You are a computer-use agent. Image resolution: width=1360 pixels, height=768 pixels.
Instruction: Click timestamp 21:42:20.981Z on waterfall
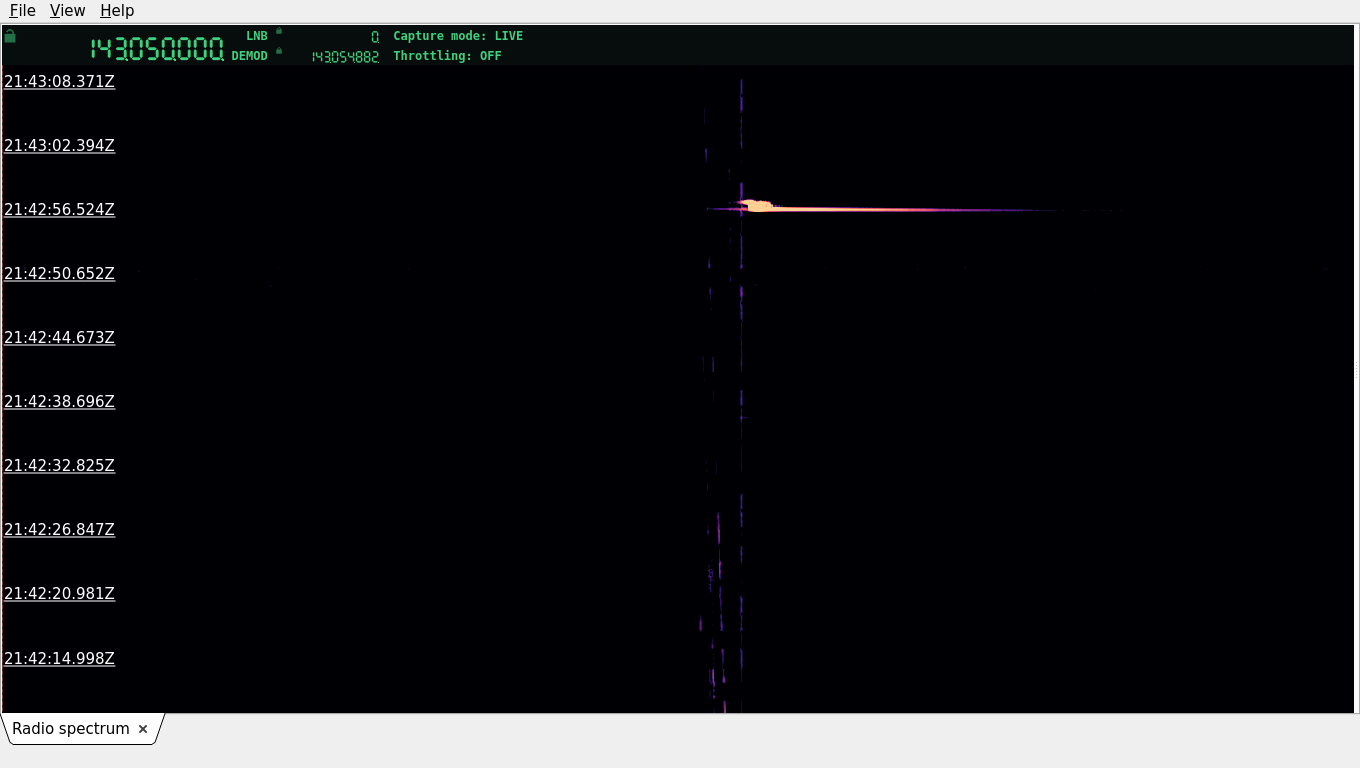59,593
